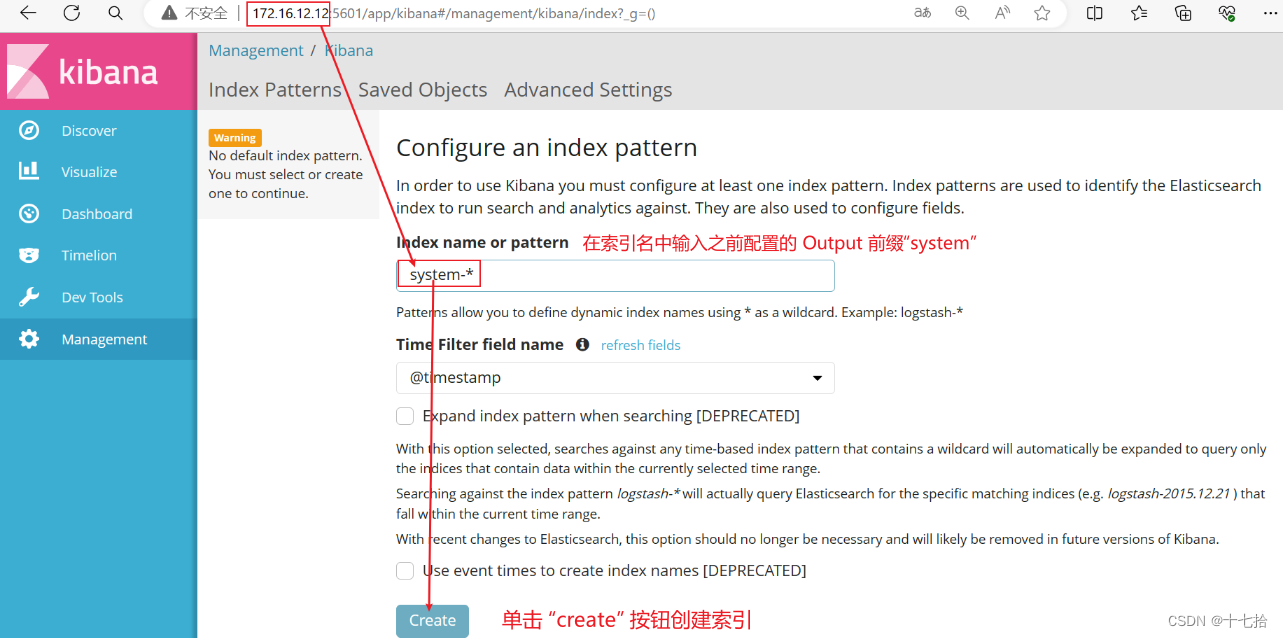Click the Dashboard gauge icon
This screenshot has height=638, width=1283.
click(29, 213)
